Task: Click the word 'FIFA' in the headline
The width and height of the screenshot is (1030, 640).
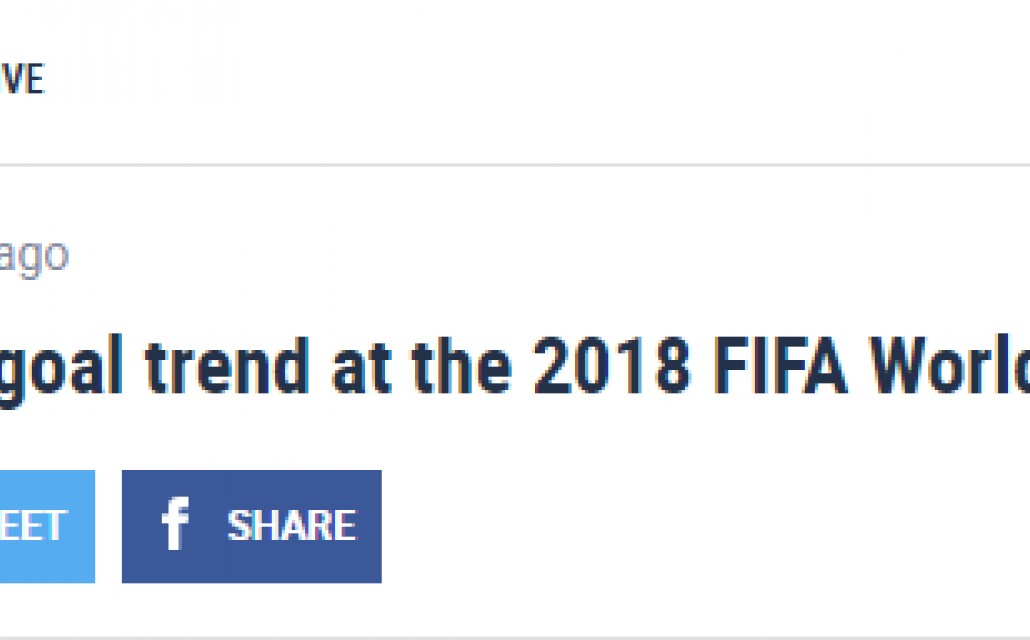Action: [x=780, y=365]
